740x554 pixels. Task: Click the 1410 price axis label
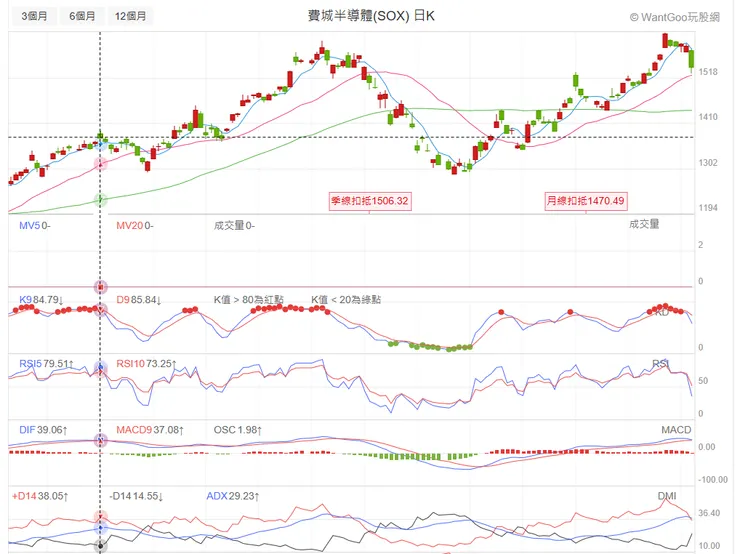(708, 117)
